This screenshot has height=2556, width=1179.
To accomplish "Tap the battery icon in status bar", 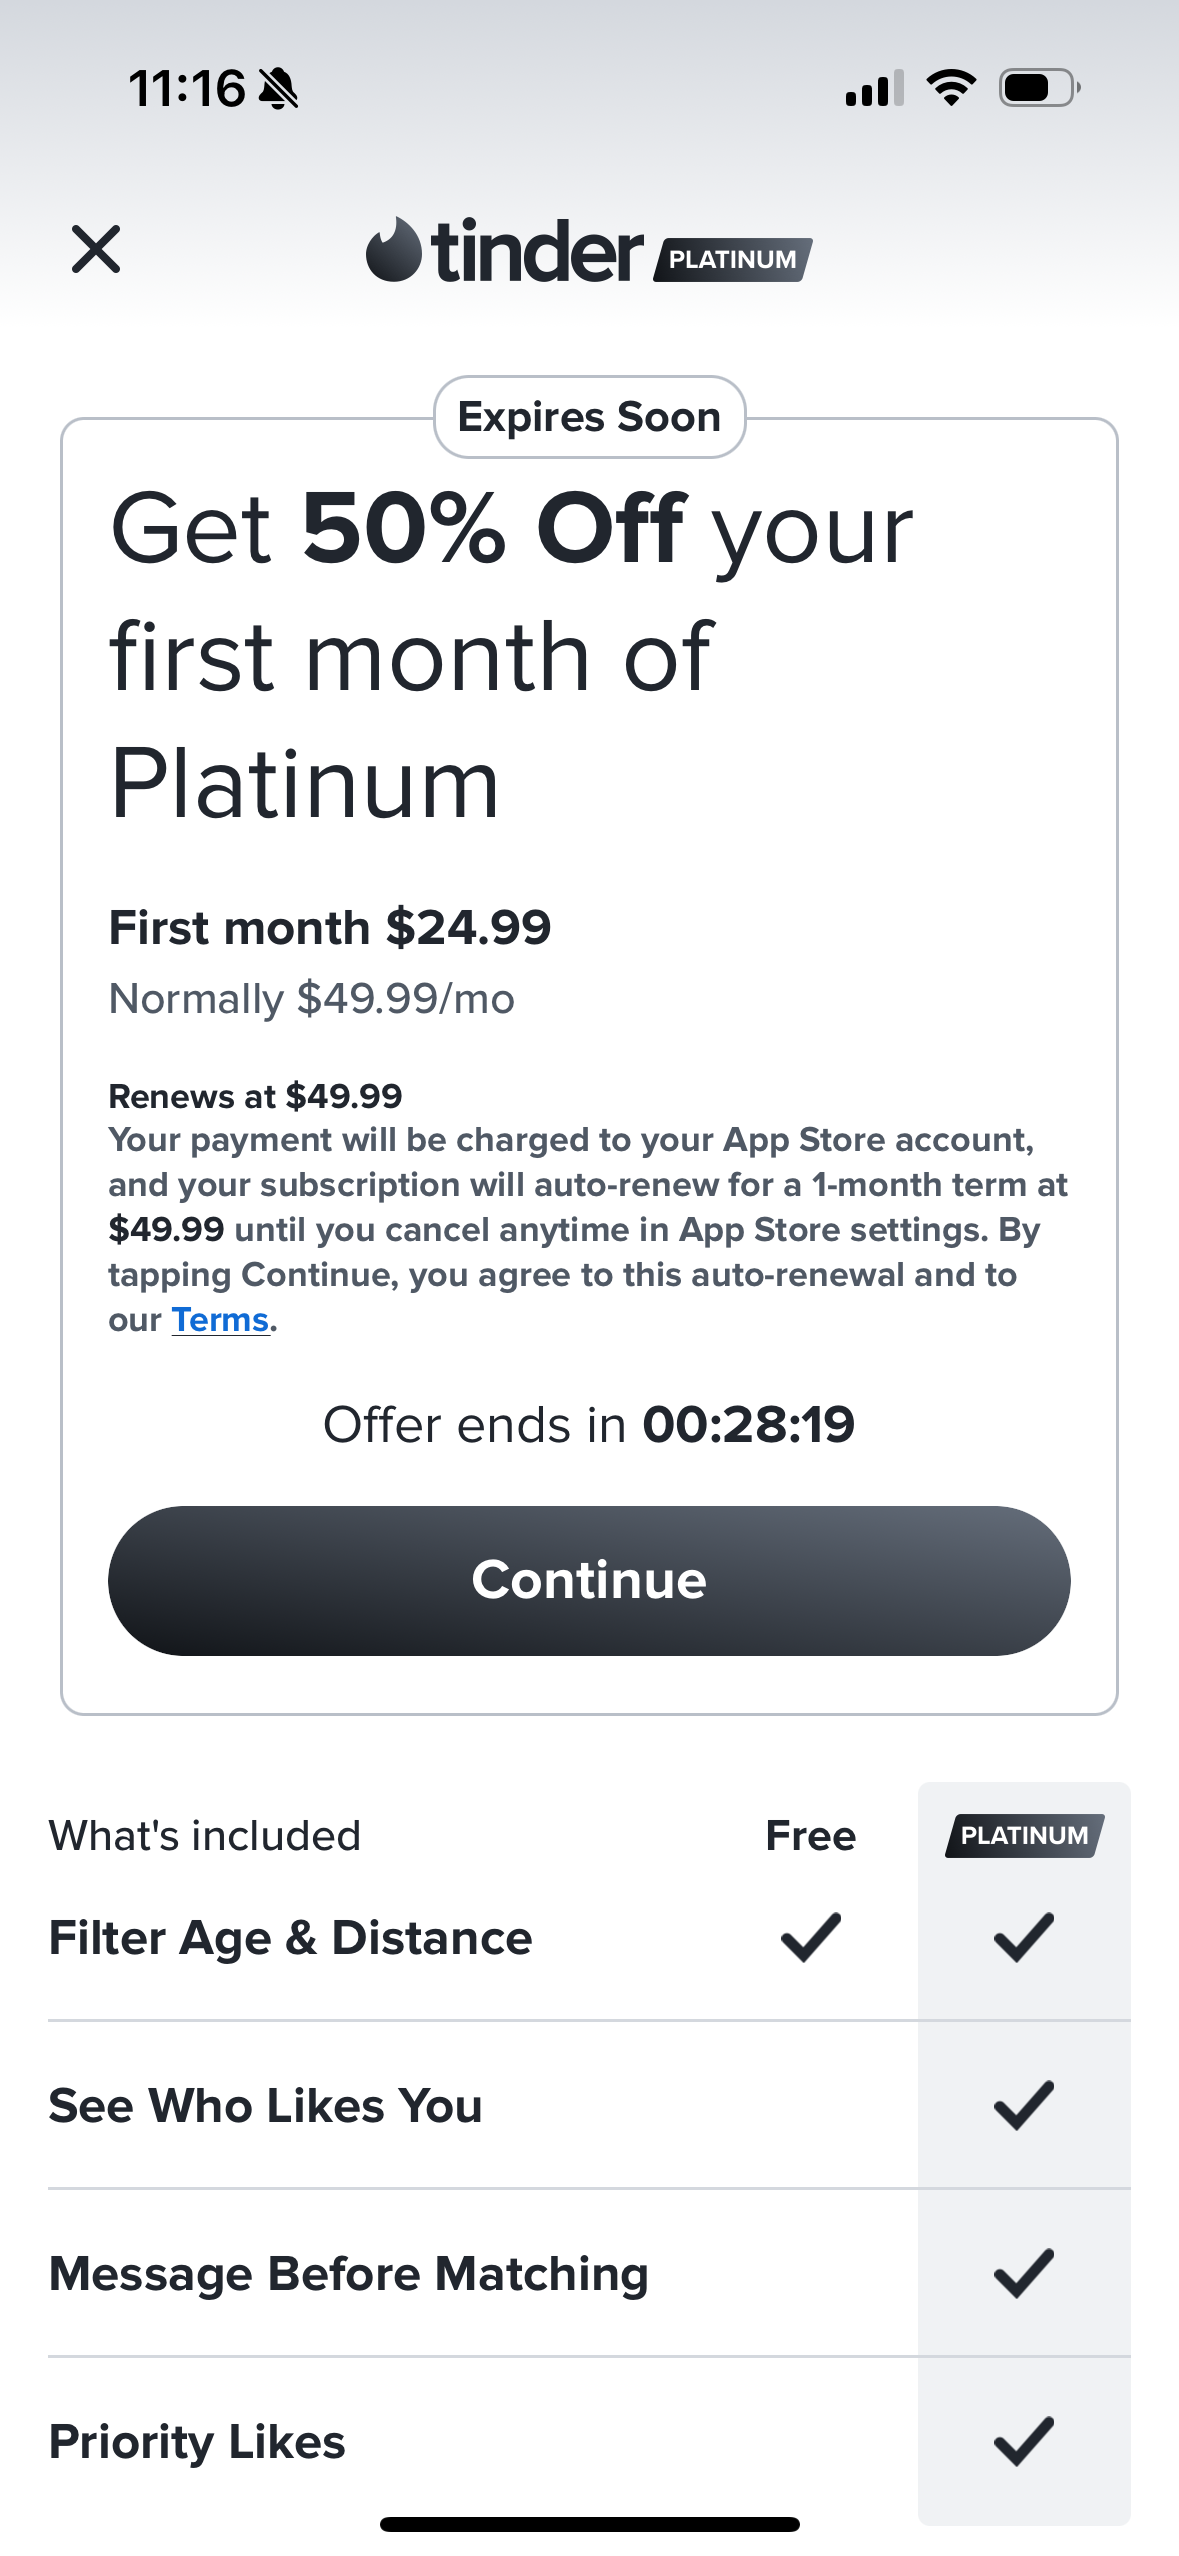I will point(1038,88).
